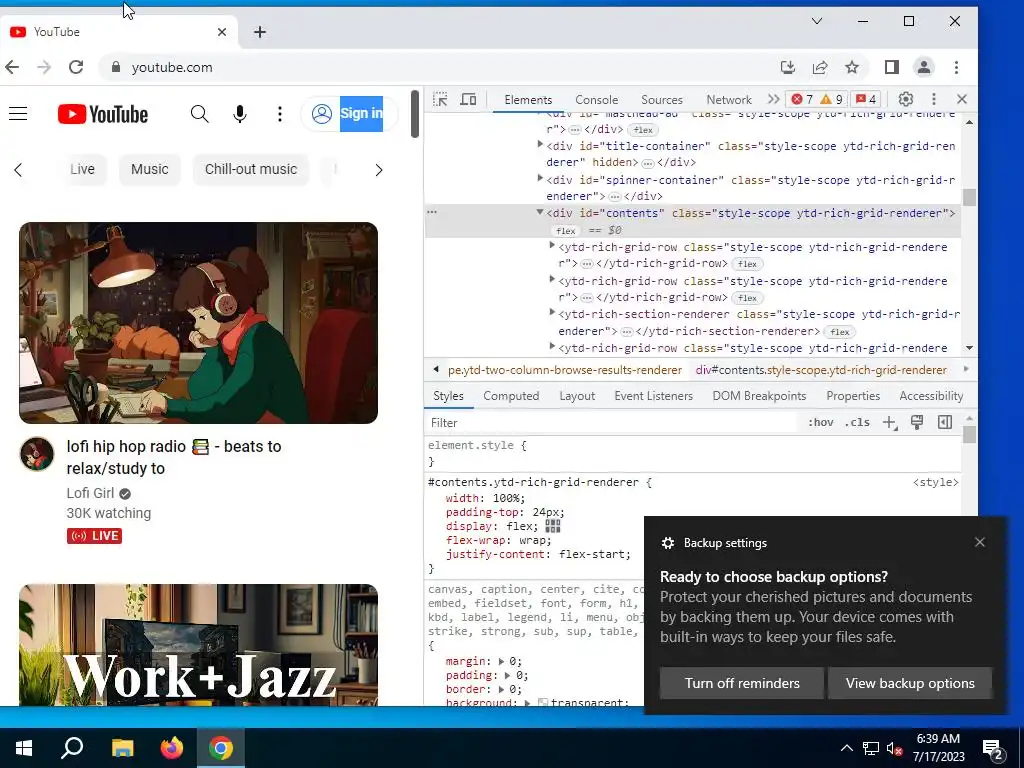Expand the first ytd-rich-grid-row node
1024x768 pixels.
point(552,246)
